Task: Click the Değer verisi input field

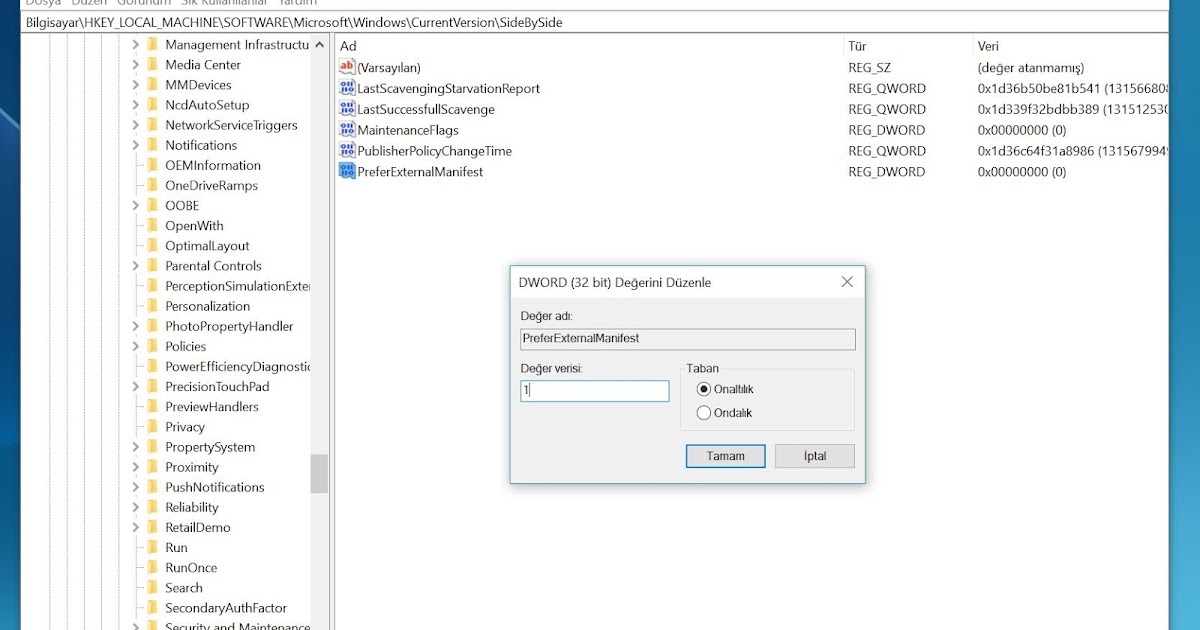Action: pyautogui.click(x=595, y=391)
